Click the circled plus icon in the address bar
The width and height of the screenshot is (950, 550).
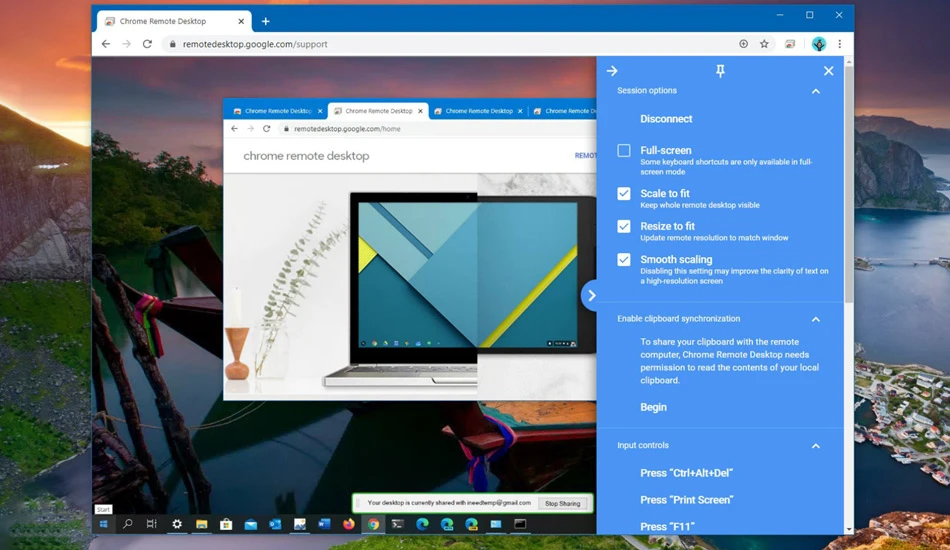(743, 44)
